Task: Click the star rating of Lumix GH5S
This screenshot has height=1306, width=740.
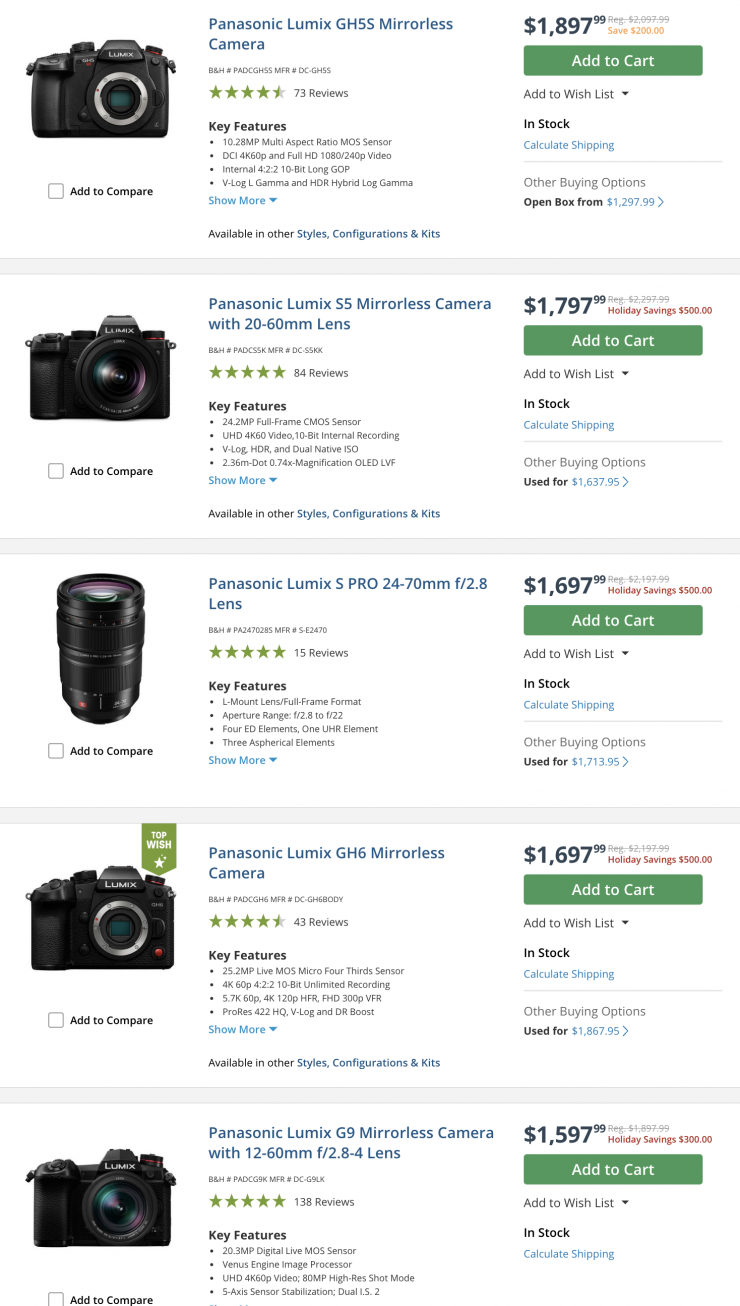Action: 246,93
